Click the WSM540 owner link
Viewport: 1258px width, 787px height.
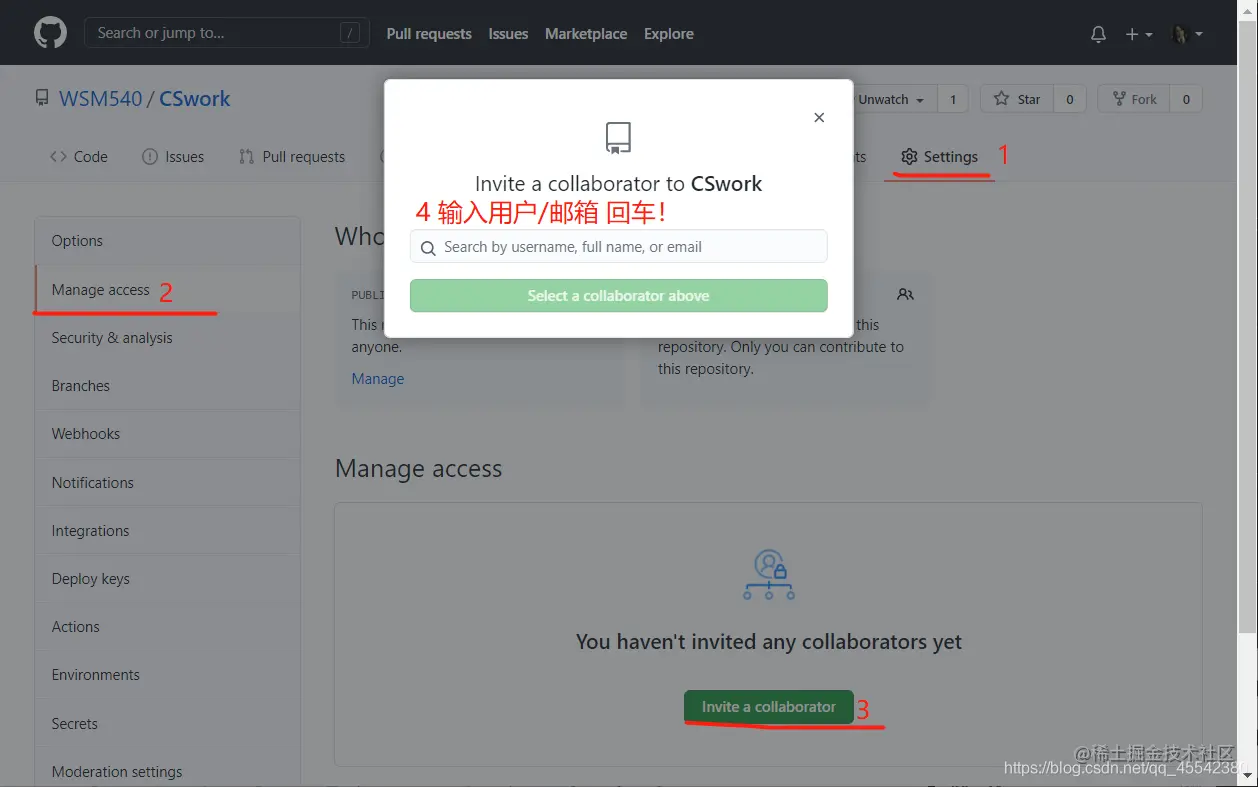tap(101, 99)
